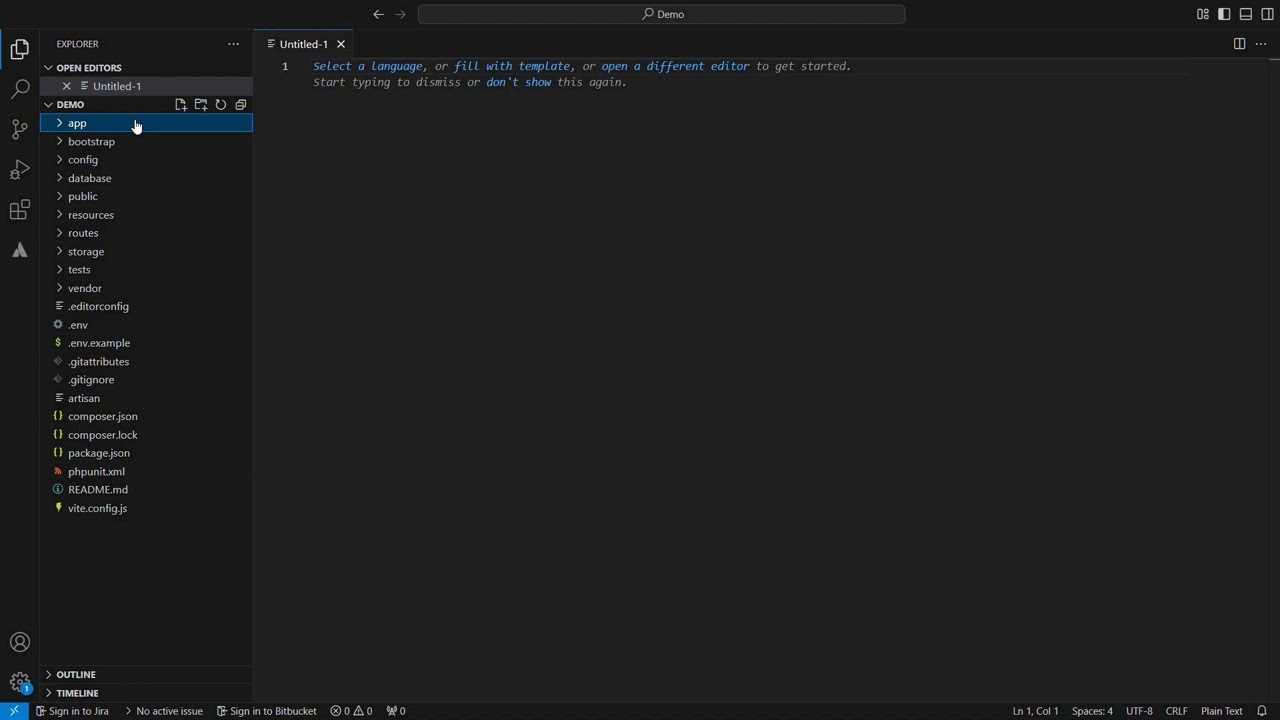1280x720 pixels.
Task: Expand the vendor folder
Action: 146,288
